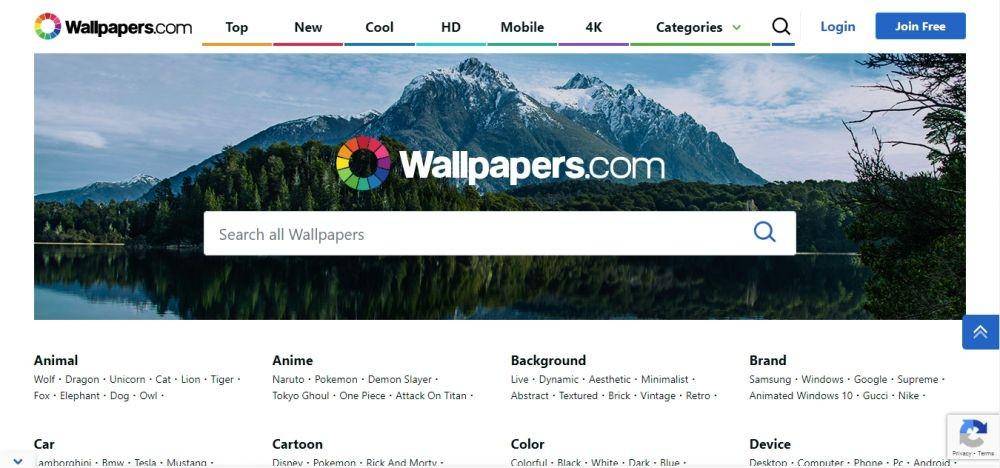Switch to the New wallpapers tab

[x=308, y=27]
